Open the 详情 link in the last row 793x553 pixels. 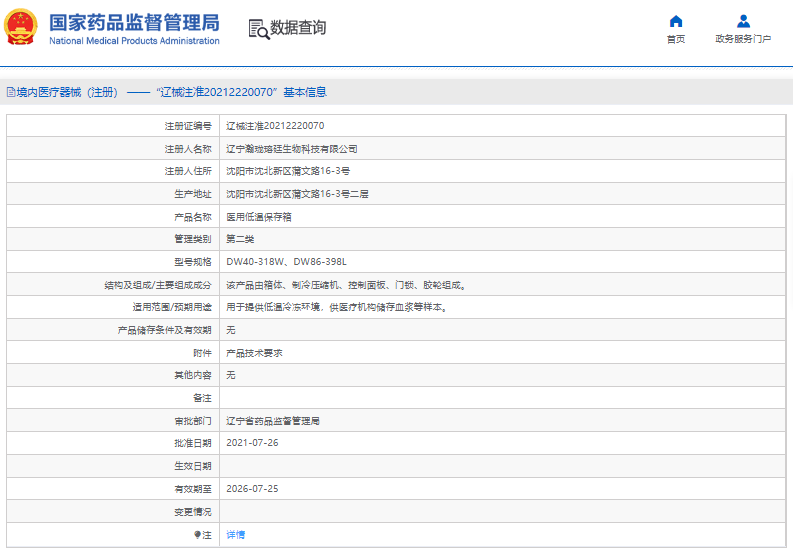tap(235, 535)
